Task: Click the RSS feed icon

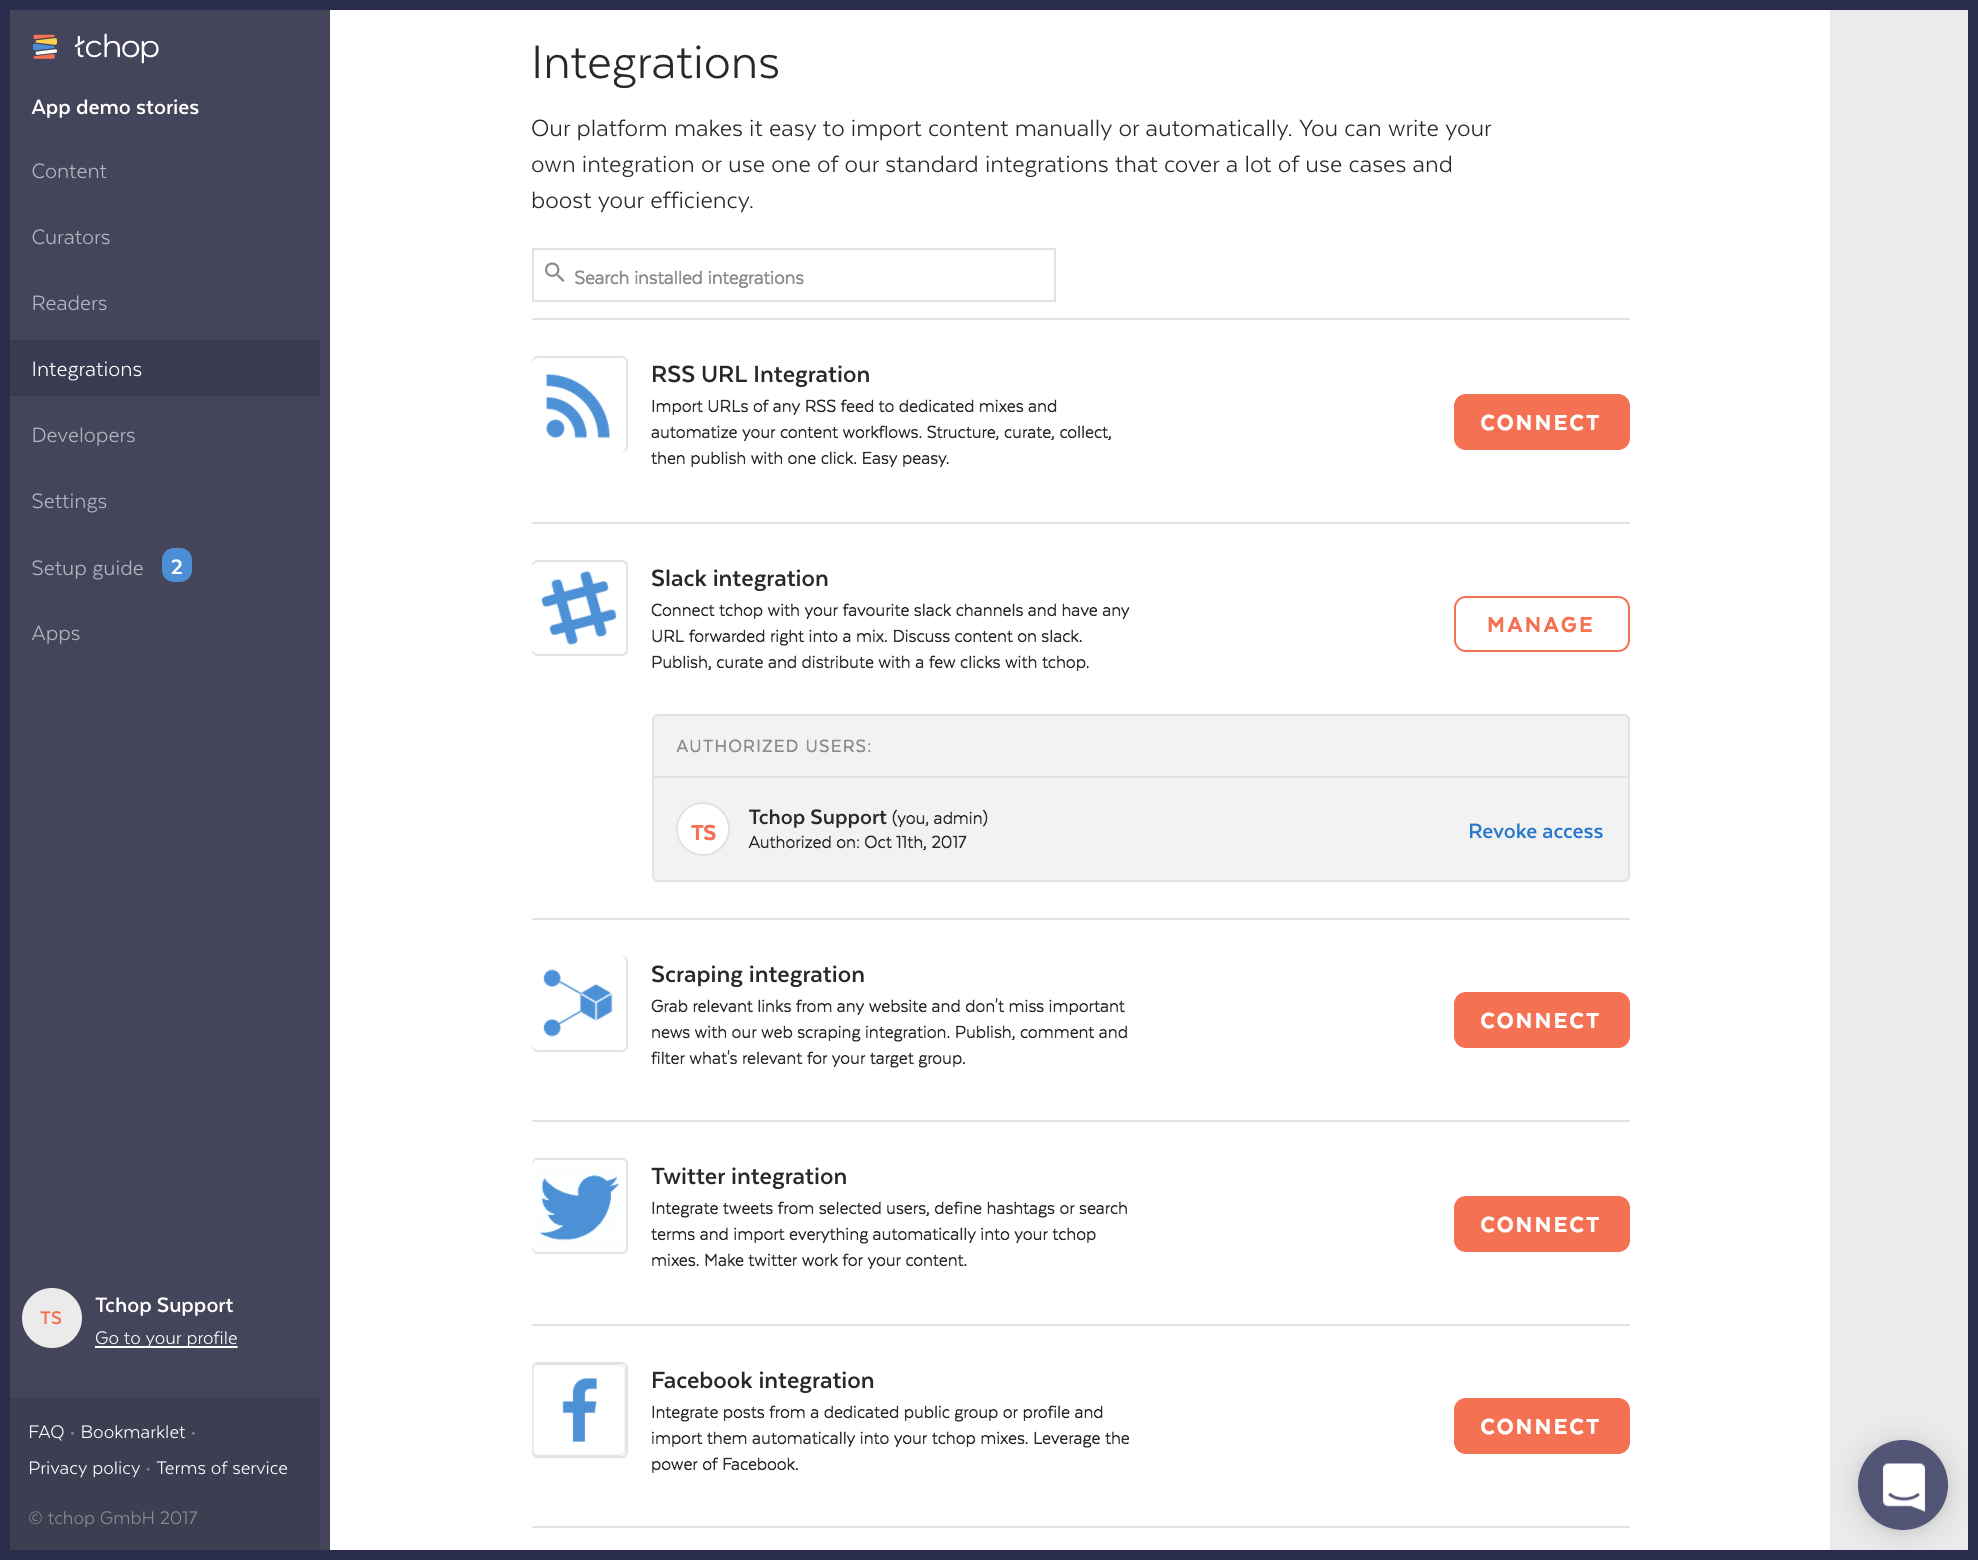Action: tap(579, 405)
